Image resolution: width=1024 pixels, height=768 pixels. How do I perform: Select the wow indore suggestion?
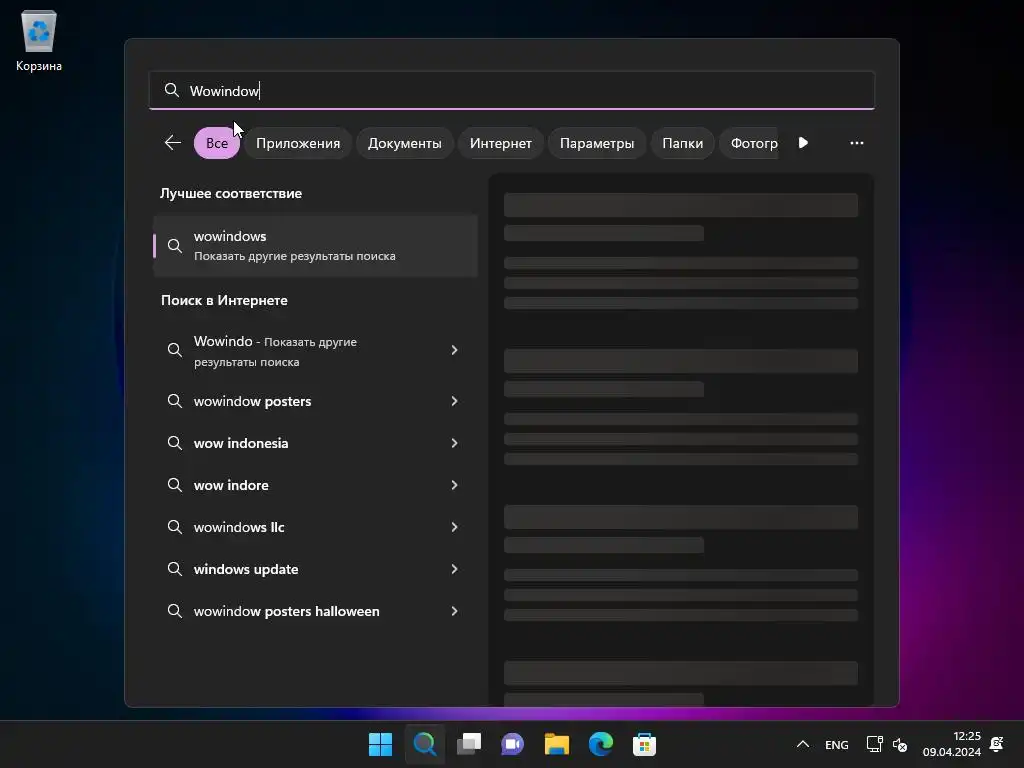[315, 485]
